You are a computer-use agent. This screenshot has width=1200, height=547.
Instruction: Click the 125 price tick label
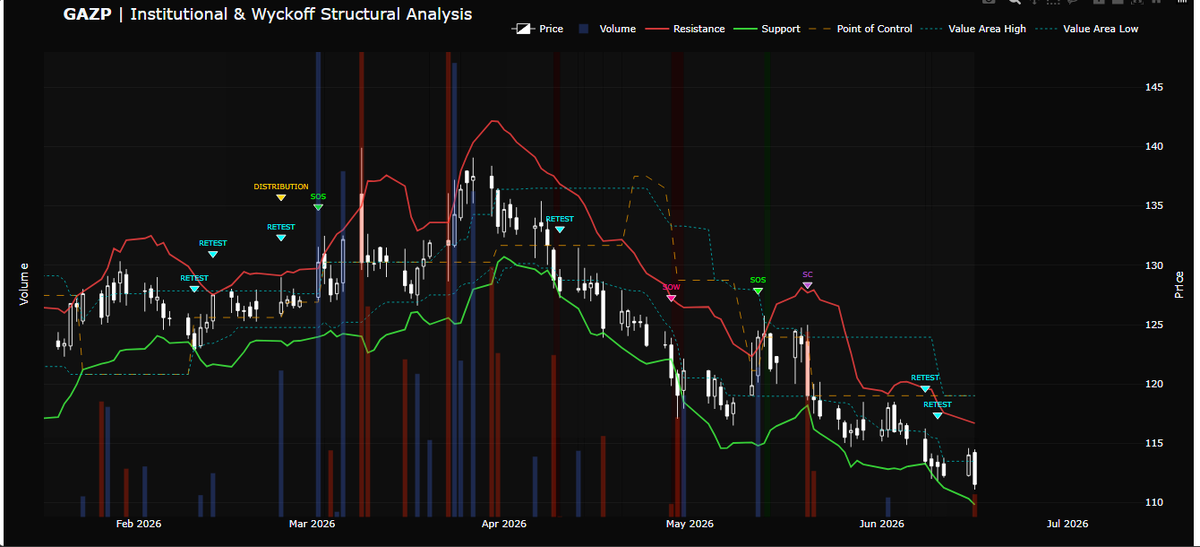pyautogui.click(x=1154, y=325)
